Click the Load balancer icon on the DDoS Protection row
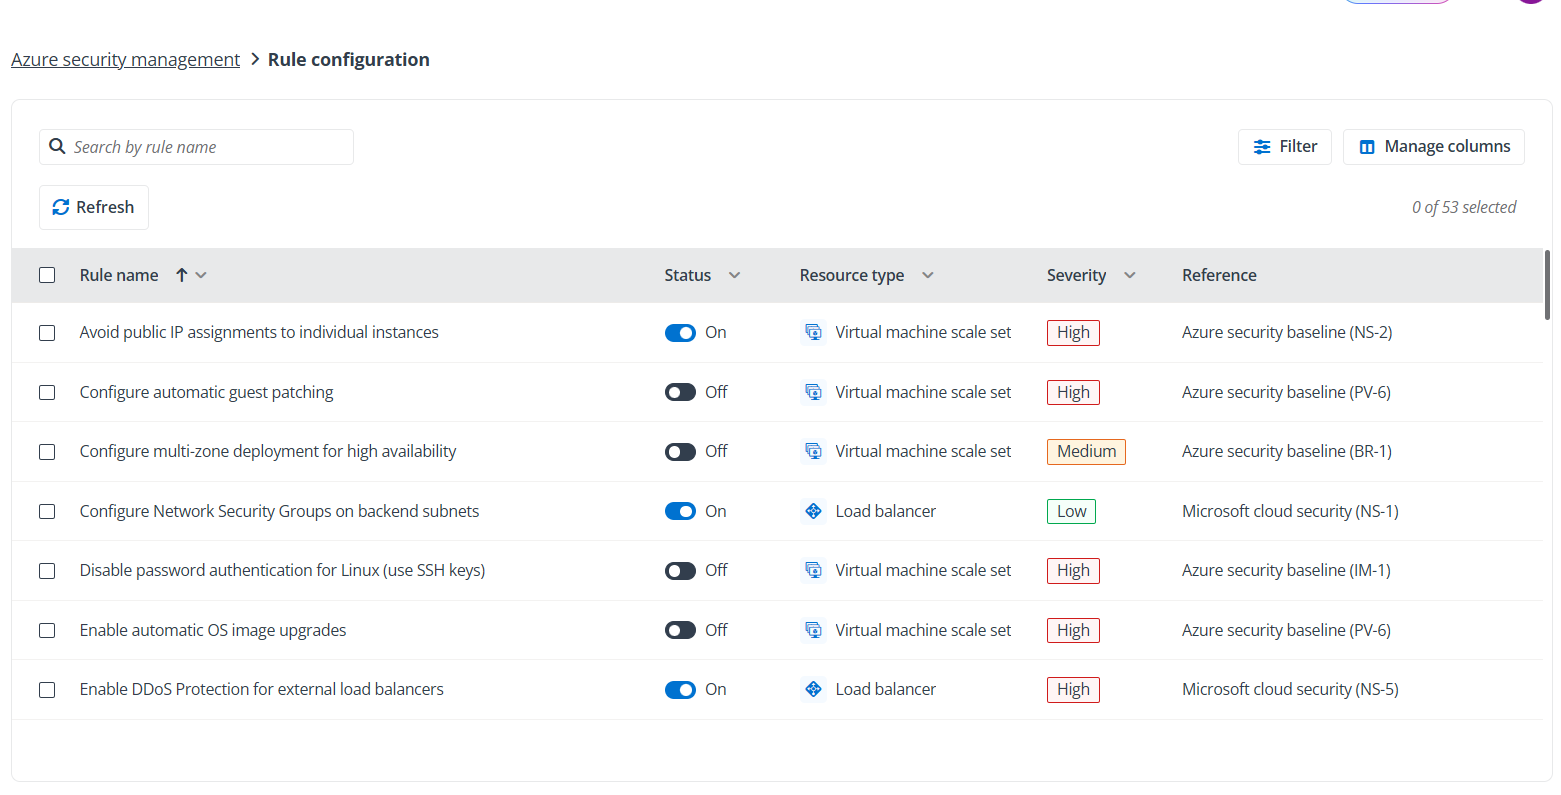This screenshot has height=795, width=1561. (813, 689)
